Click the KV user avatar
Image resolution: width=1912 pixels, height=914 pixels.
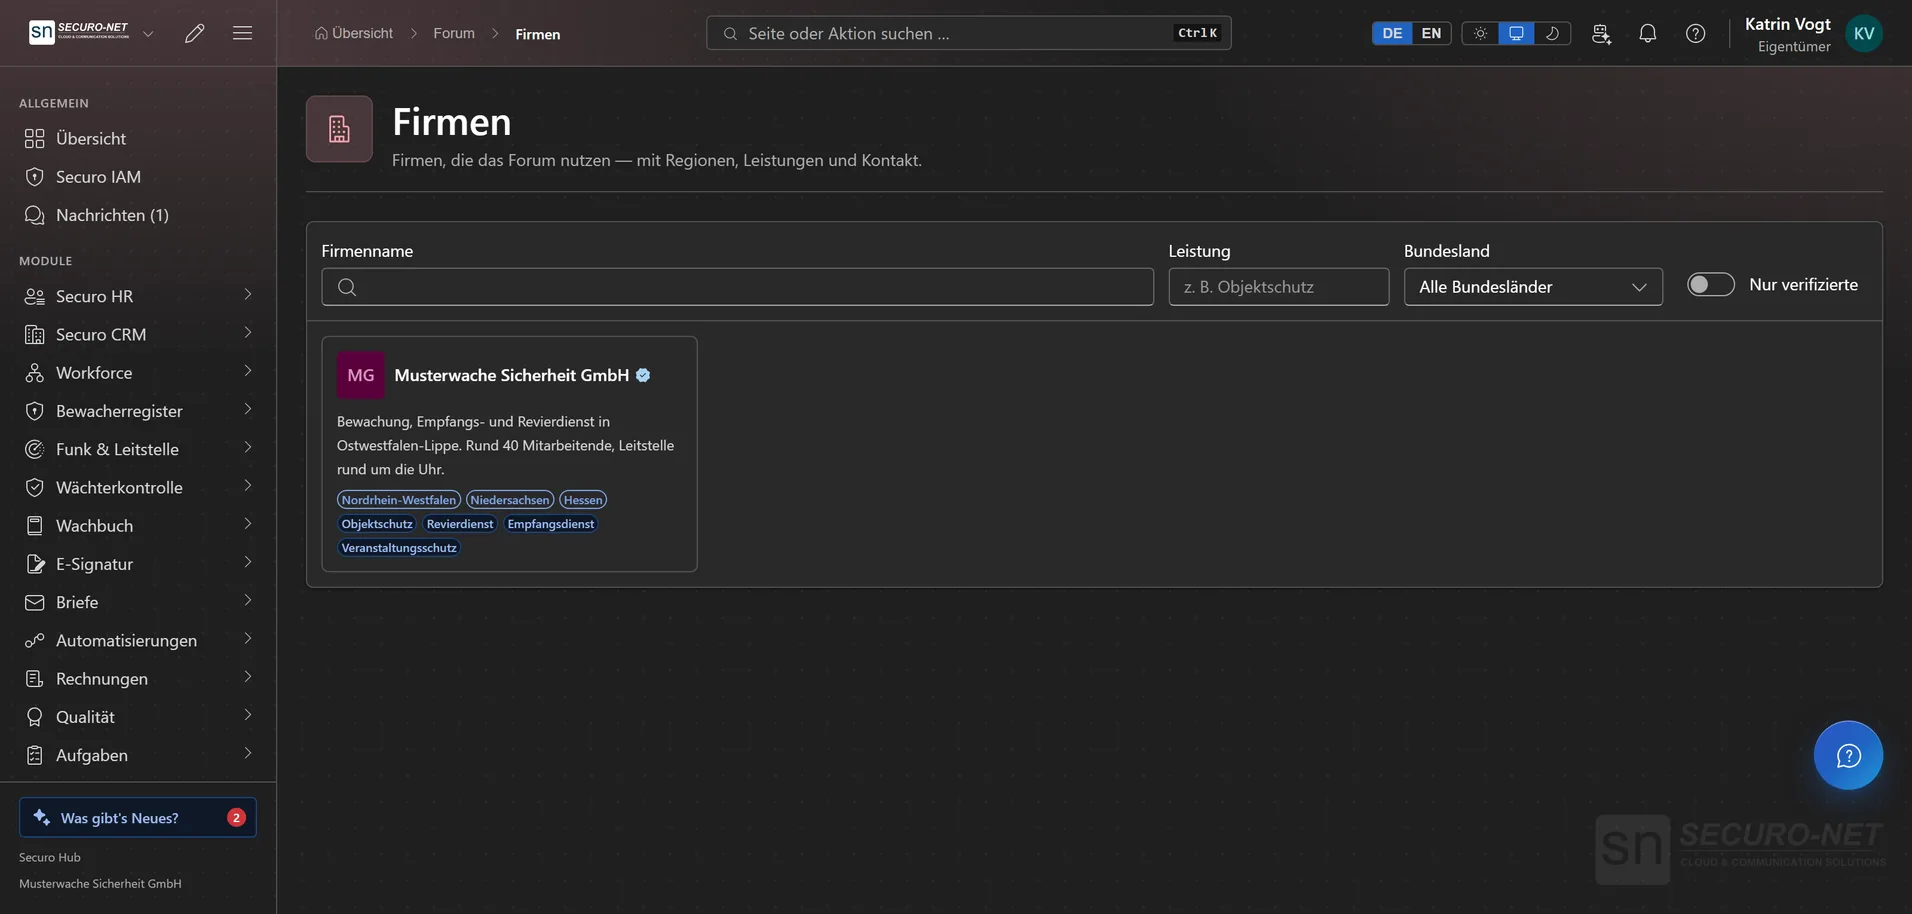coord(1864,33)
